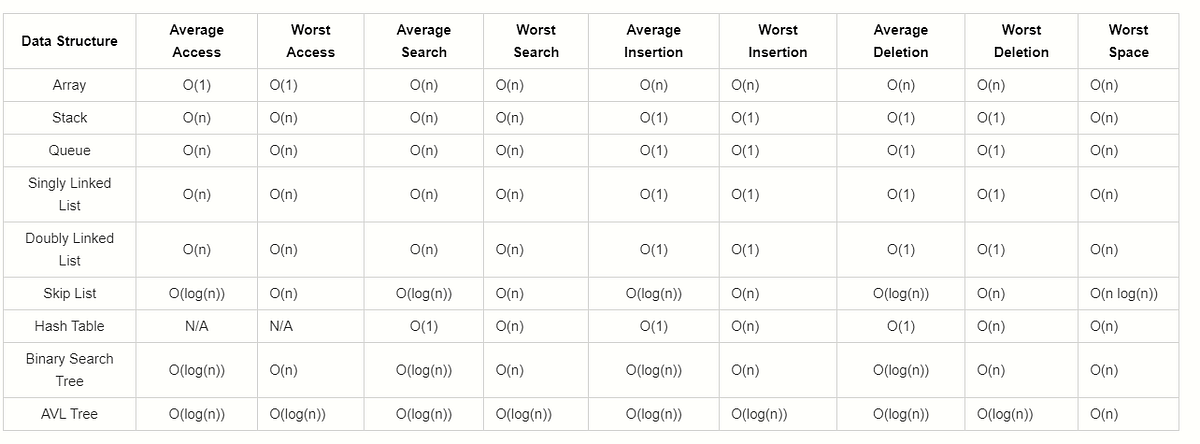Select Array's Average Access O(1) cell
The image size is (1200, 444).
(x=196, y=85)
